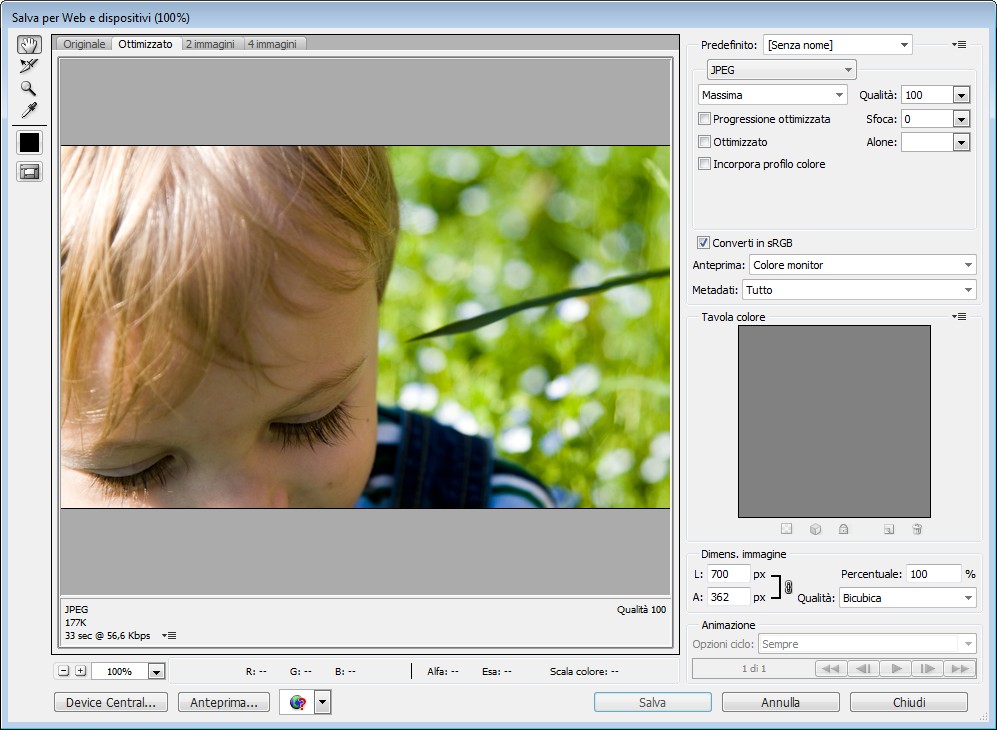Click the zoom in plus button
Screen dimensions: 997x730
(x=81, y=671)
